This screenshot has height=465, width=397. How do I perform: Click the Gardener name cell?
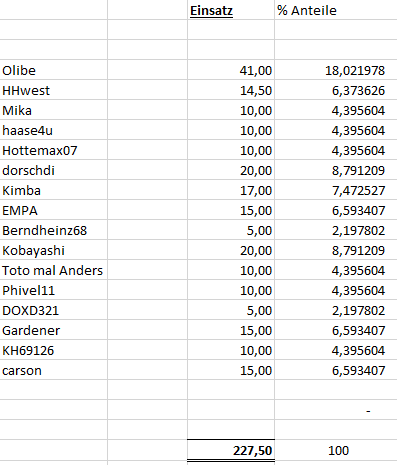point(54,330)
